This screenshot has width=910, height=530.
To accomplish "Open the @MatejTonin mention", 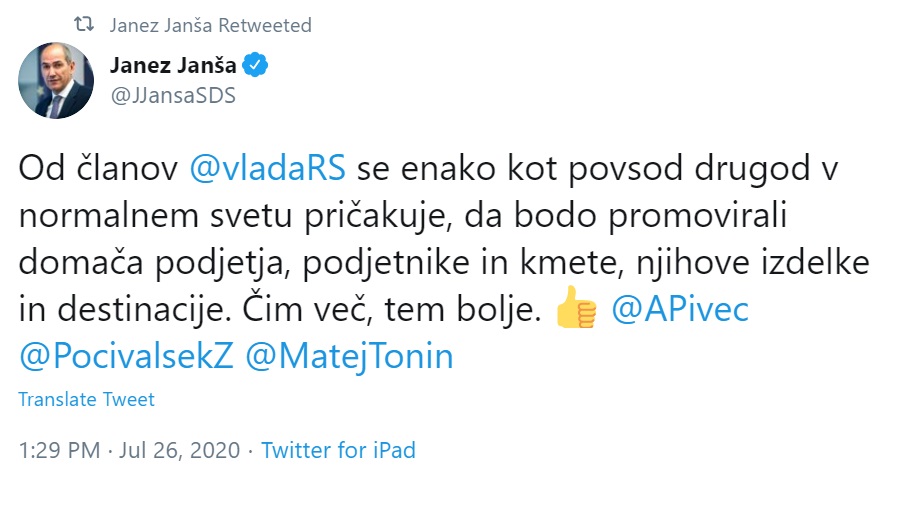I will point(349,357).
